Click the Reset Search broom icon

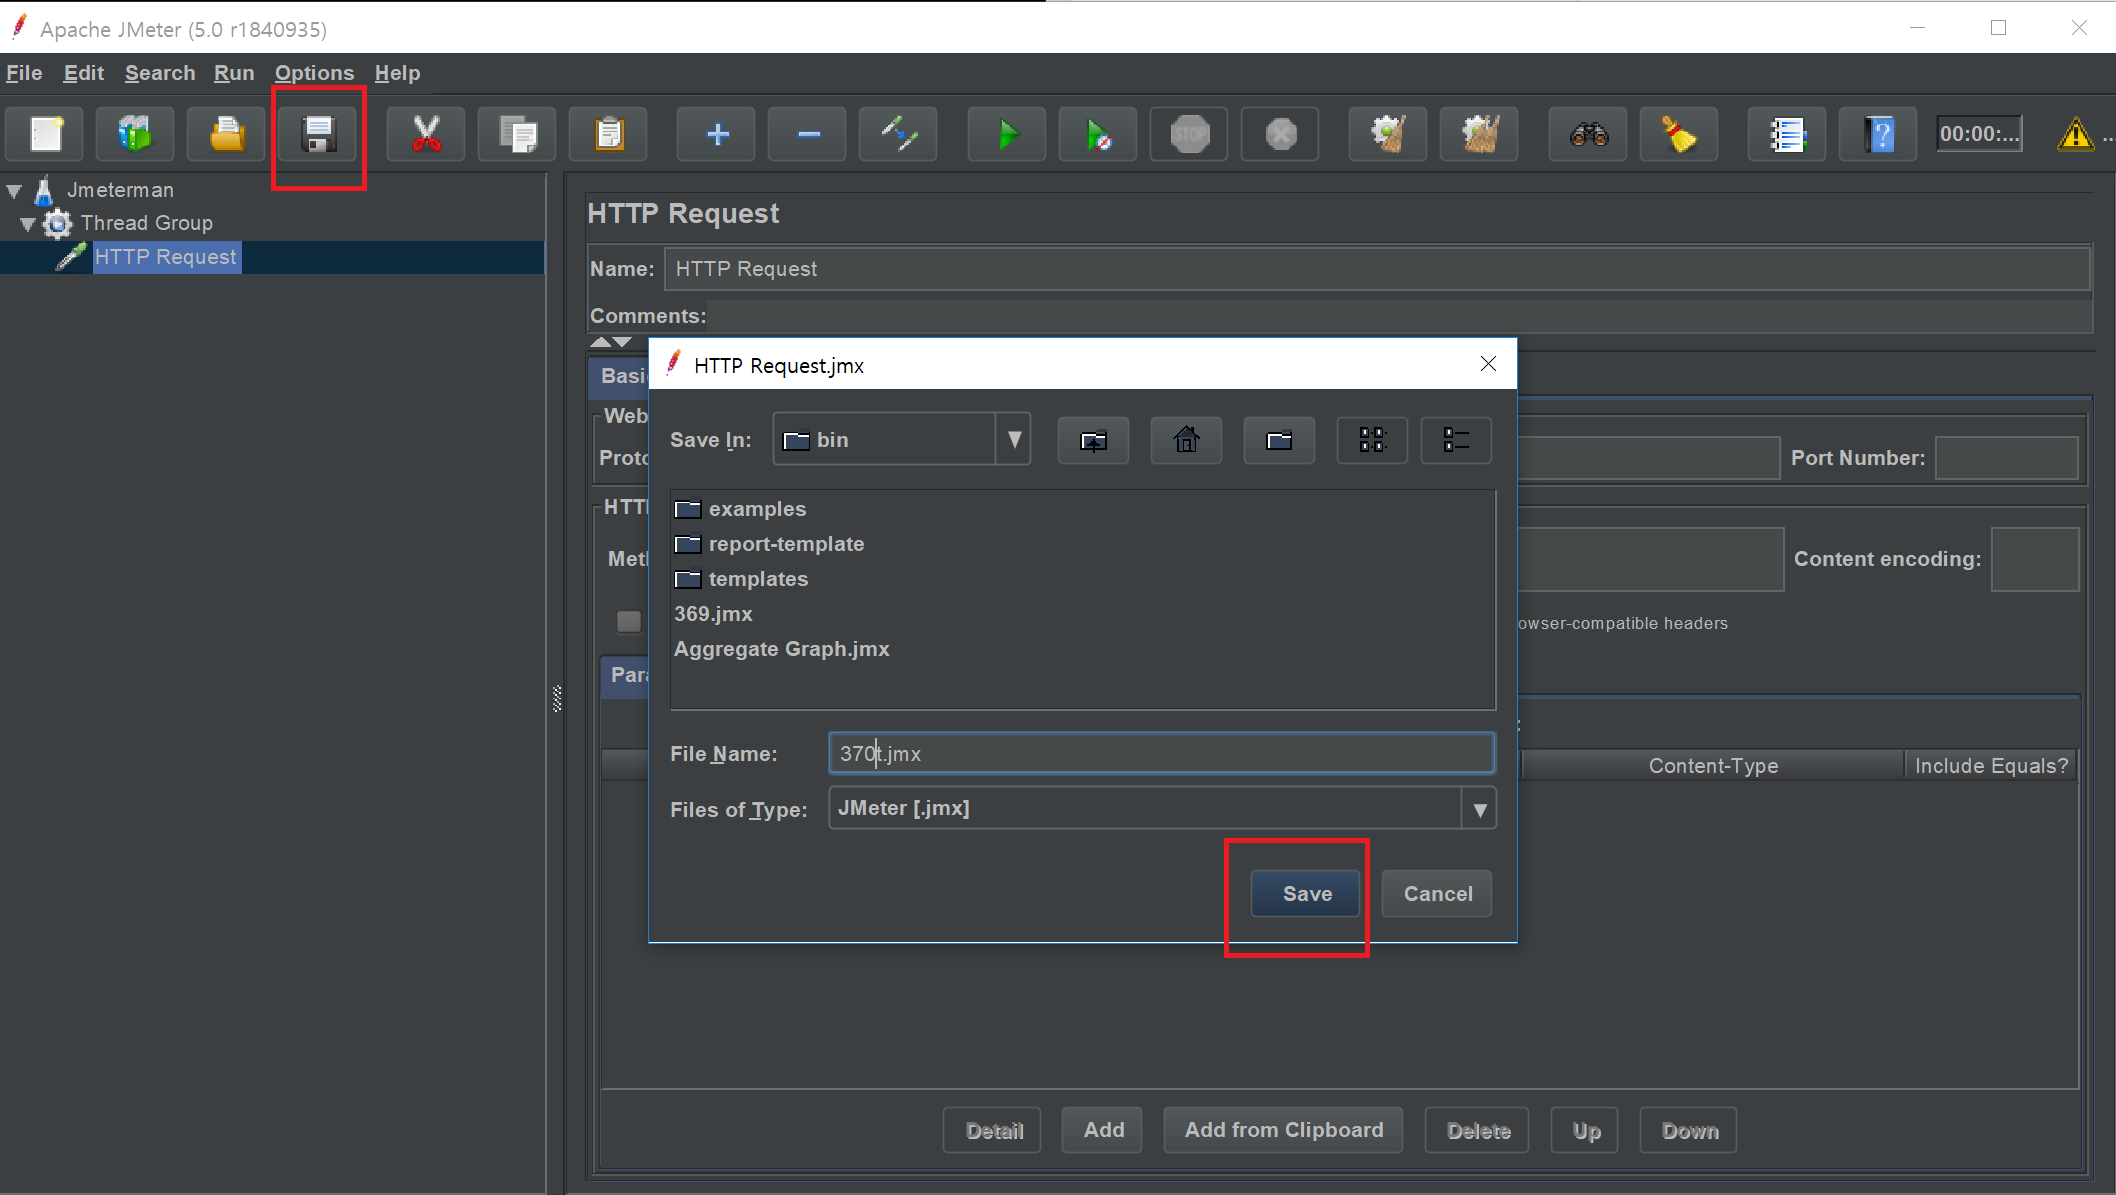point(1680,134)
